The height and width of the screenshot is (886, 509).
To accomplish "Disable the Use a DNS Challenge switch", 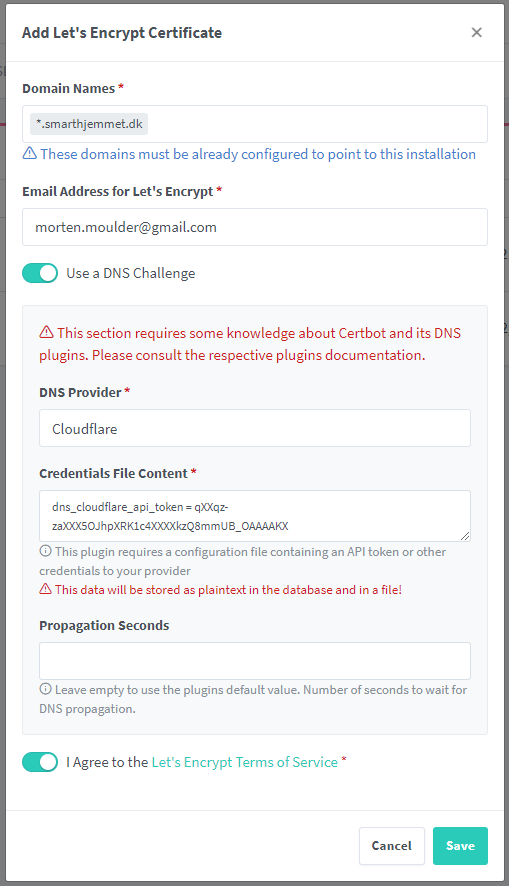I will (x=40, y=273).
